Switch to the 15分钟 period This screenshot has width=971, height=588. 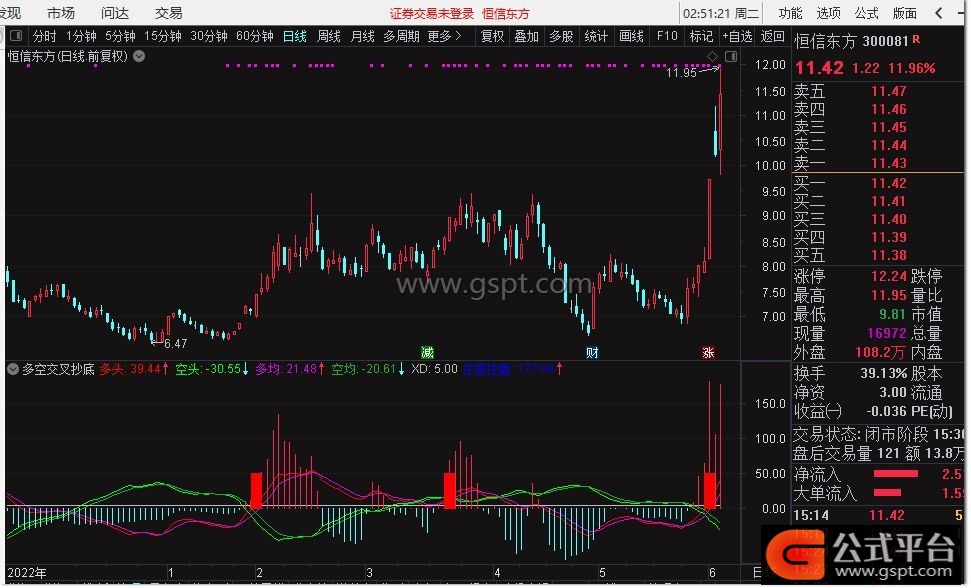tap(163, 37)
